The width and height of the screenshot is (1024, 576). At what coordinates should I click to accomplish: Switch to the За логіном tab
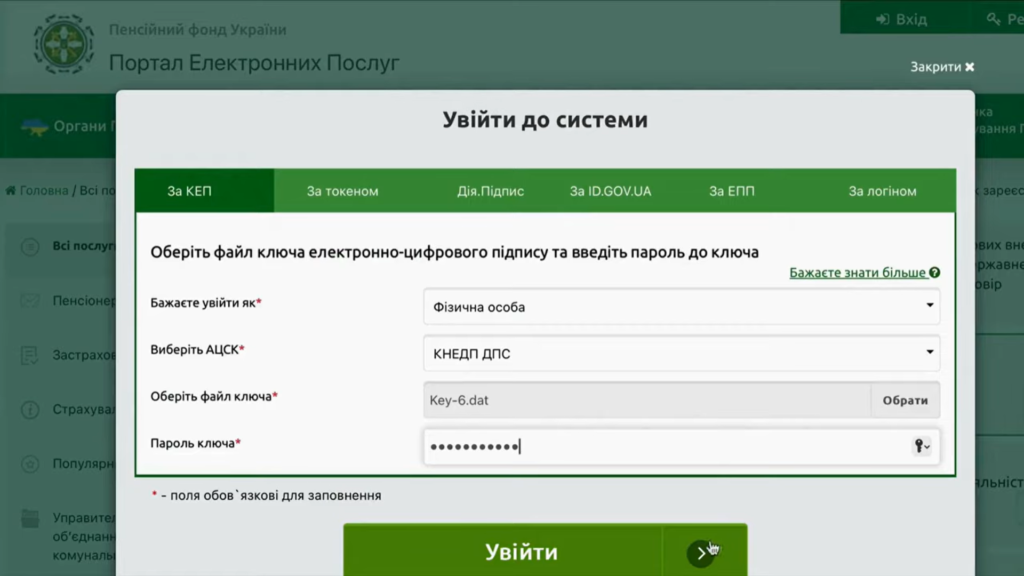pos(882,191)
